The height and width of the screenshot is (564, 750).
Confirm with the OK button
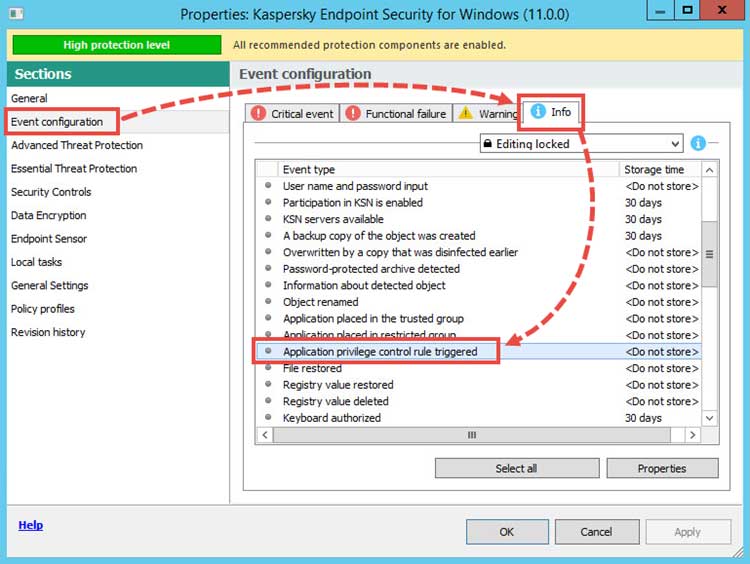click(x=507, y=532)
